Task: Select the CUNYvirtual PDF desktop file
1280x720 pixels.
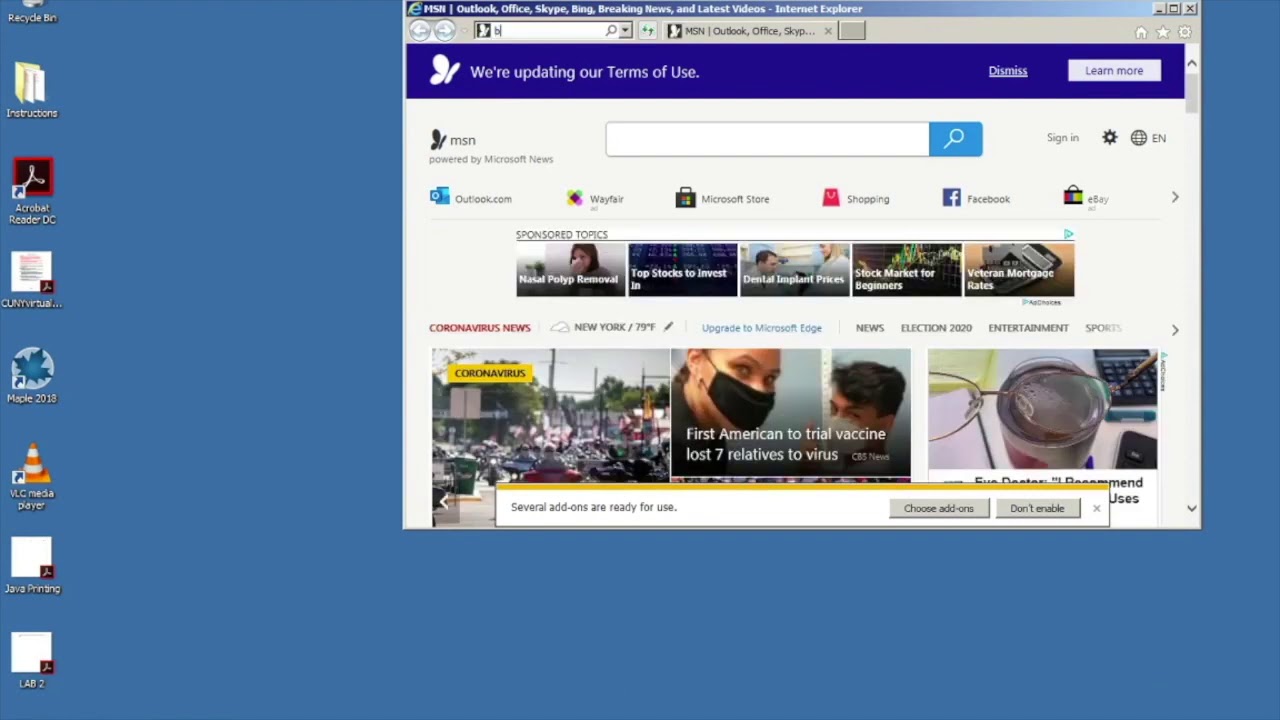Action: [x=32, y=281]
